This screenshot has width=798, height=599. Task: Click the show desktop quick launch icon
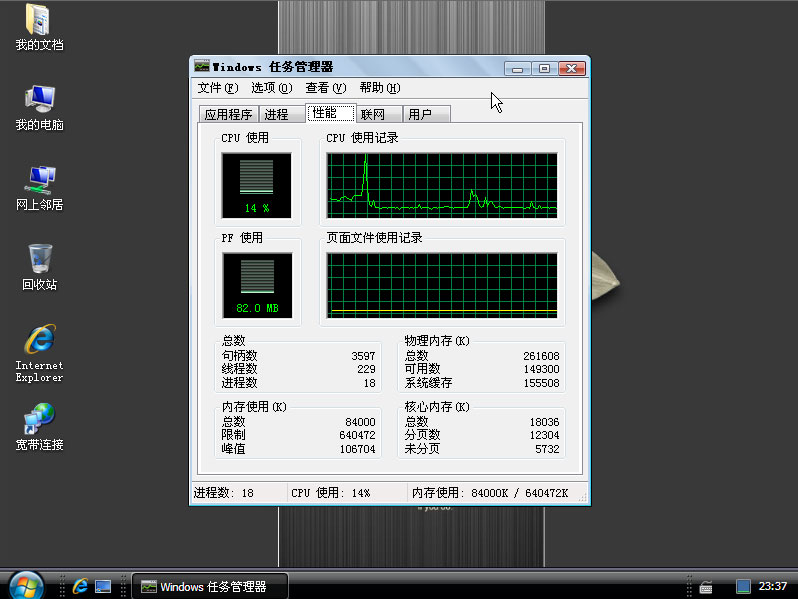(103, 587)
